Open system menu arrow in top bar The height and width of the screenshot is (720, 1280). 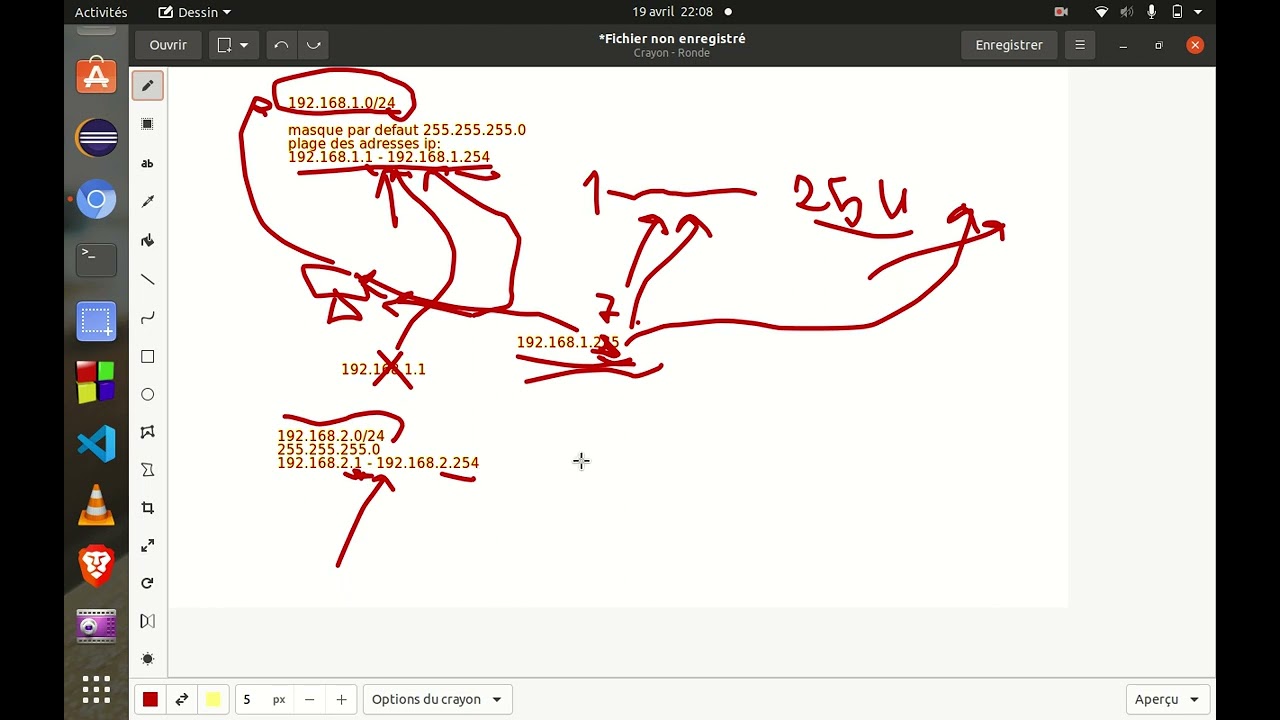click(x=1198, y=12)
